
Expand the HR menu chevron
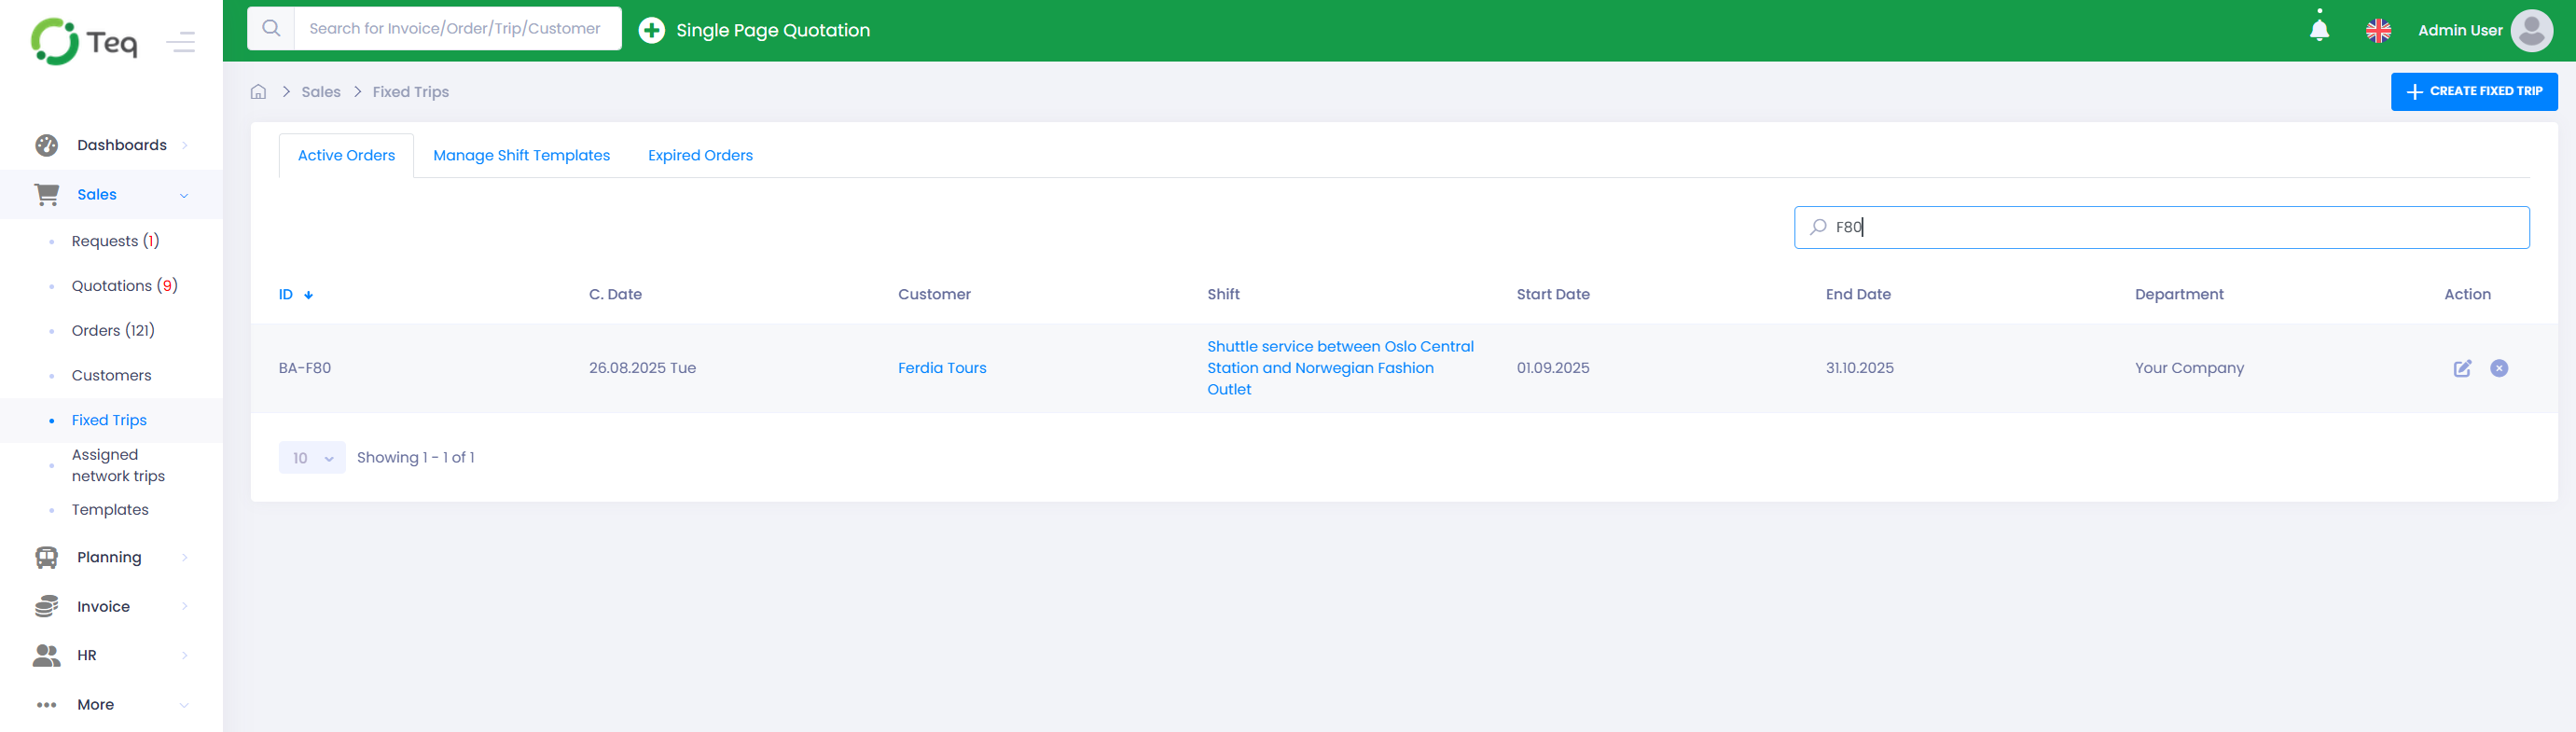tap(184, 655)
